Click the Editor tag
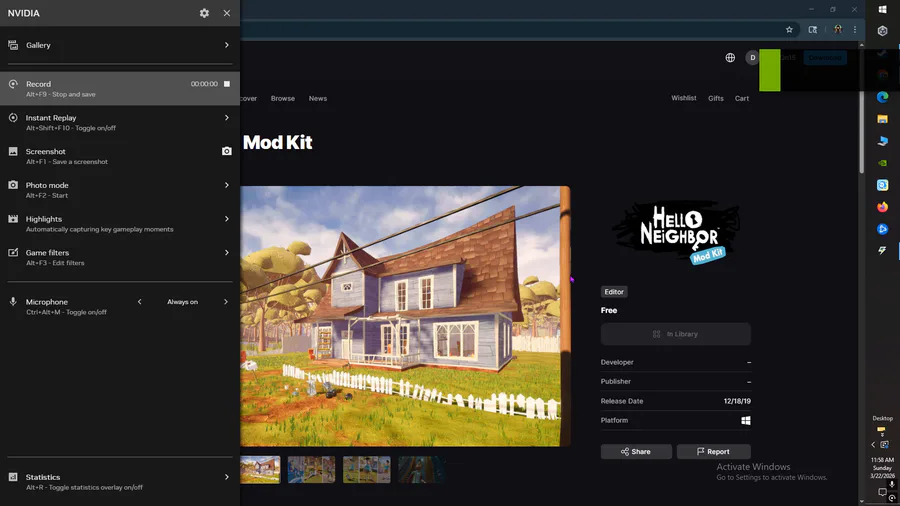 coord(614,291)
